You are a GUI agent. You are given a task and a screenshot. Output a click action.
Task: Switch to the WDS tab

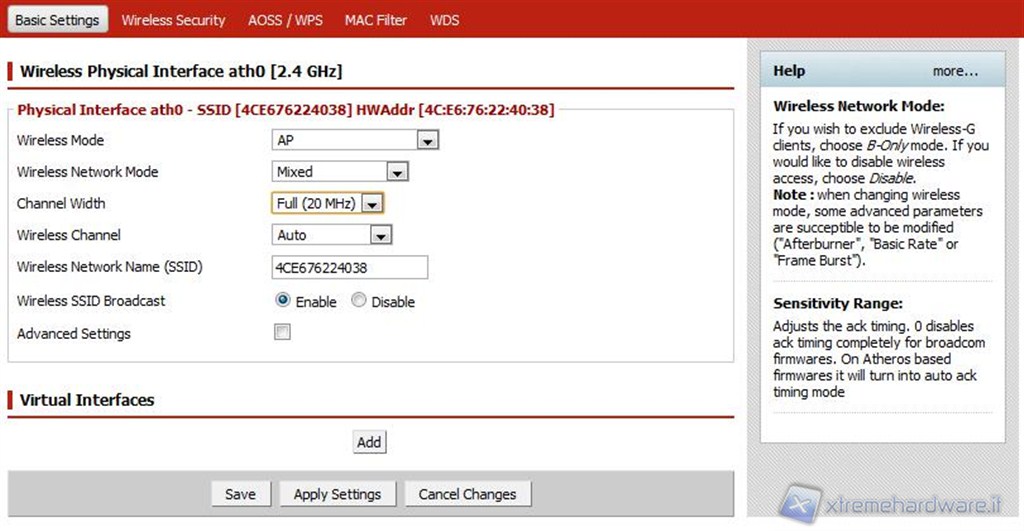tap(444, 20)
